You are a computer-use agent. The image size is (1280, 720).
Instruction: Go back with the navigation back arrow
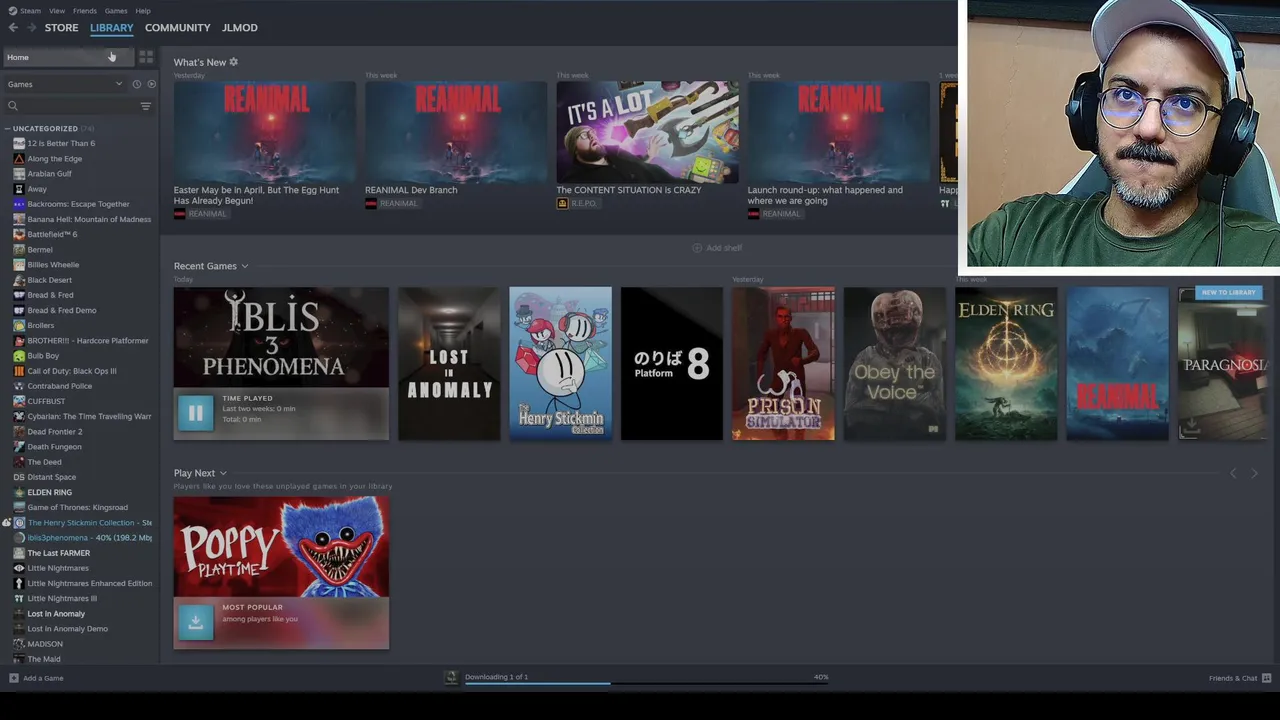pos(13,28)
